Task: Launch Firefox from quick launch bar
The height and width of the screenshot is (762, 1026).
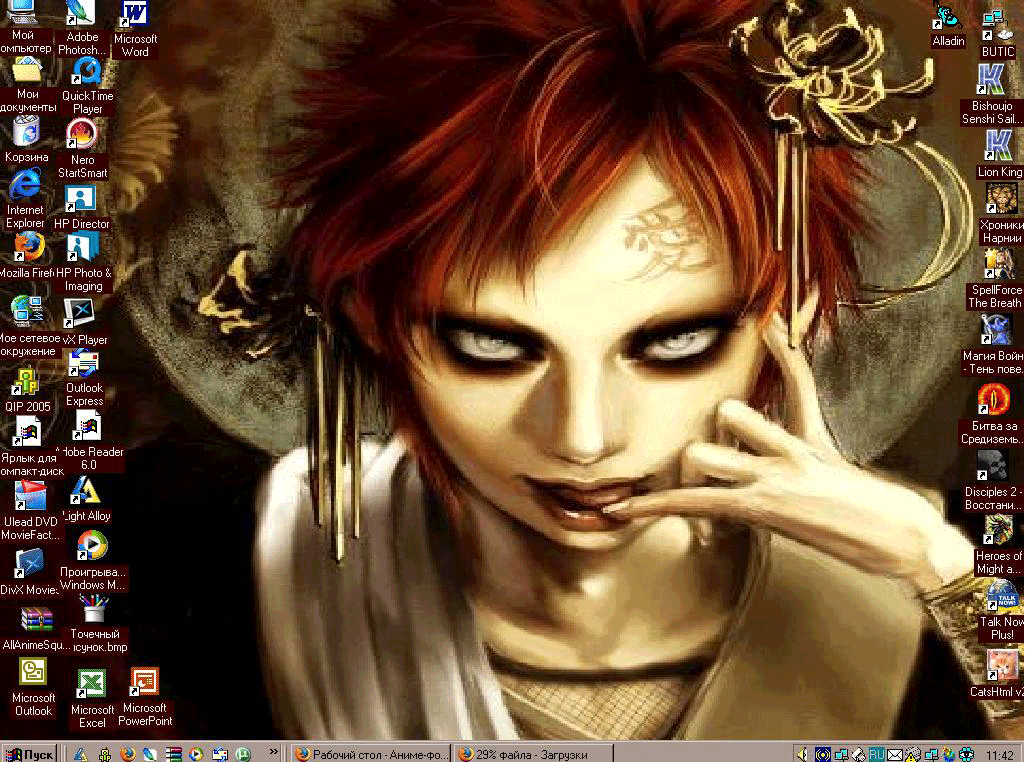Action: (128, 754)
